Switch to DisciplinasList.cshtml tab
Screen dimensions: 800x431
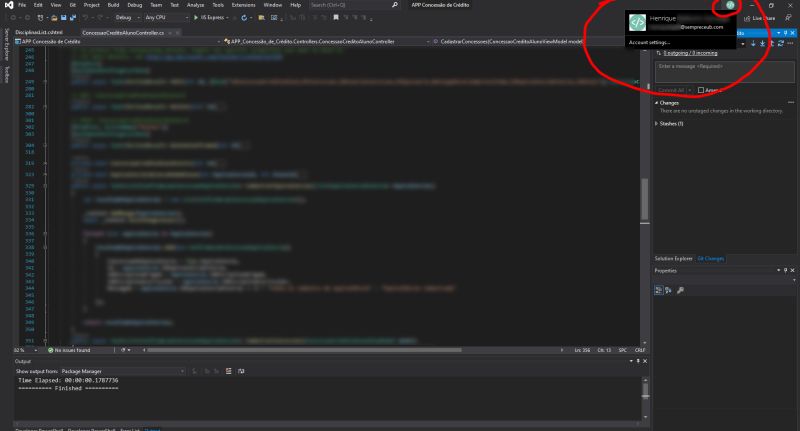[39, 33]
